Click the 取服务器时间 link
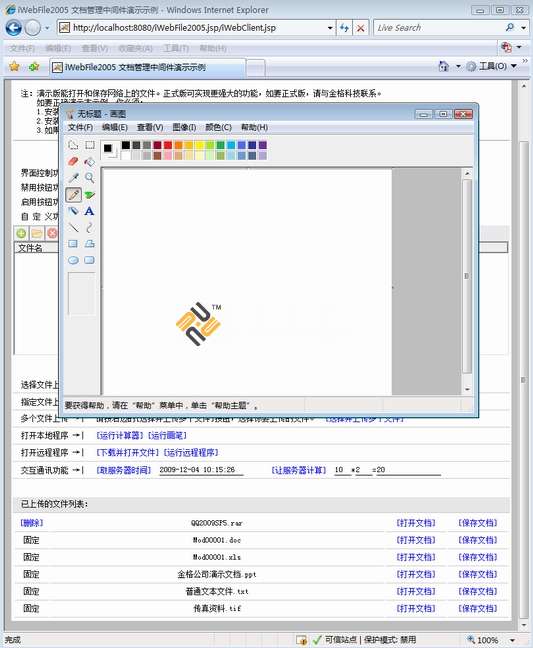Viewport: 533px width, 648px height. (124, 470)
